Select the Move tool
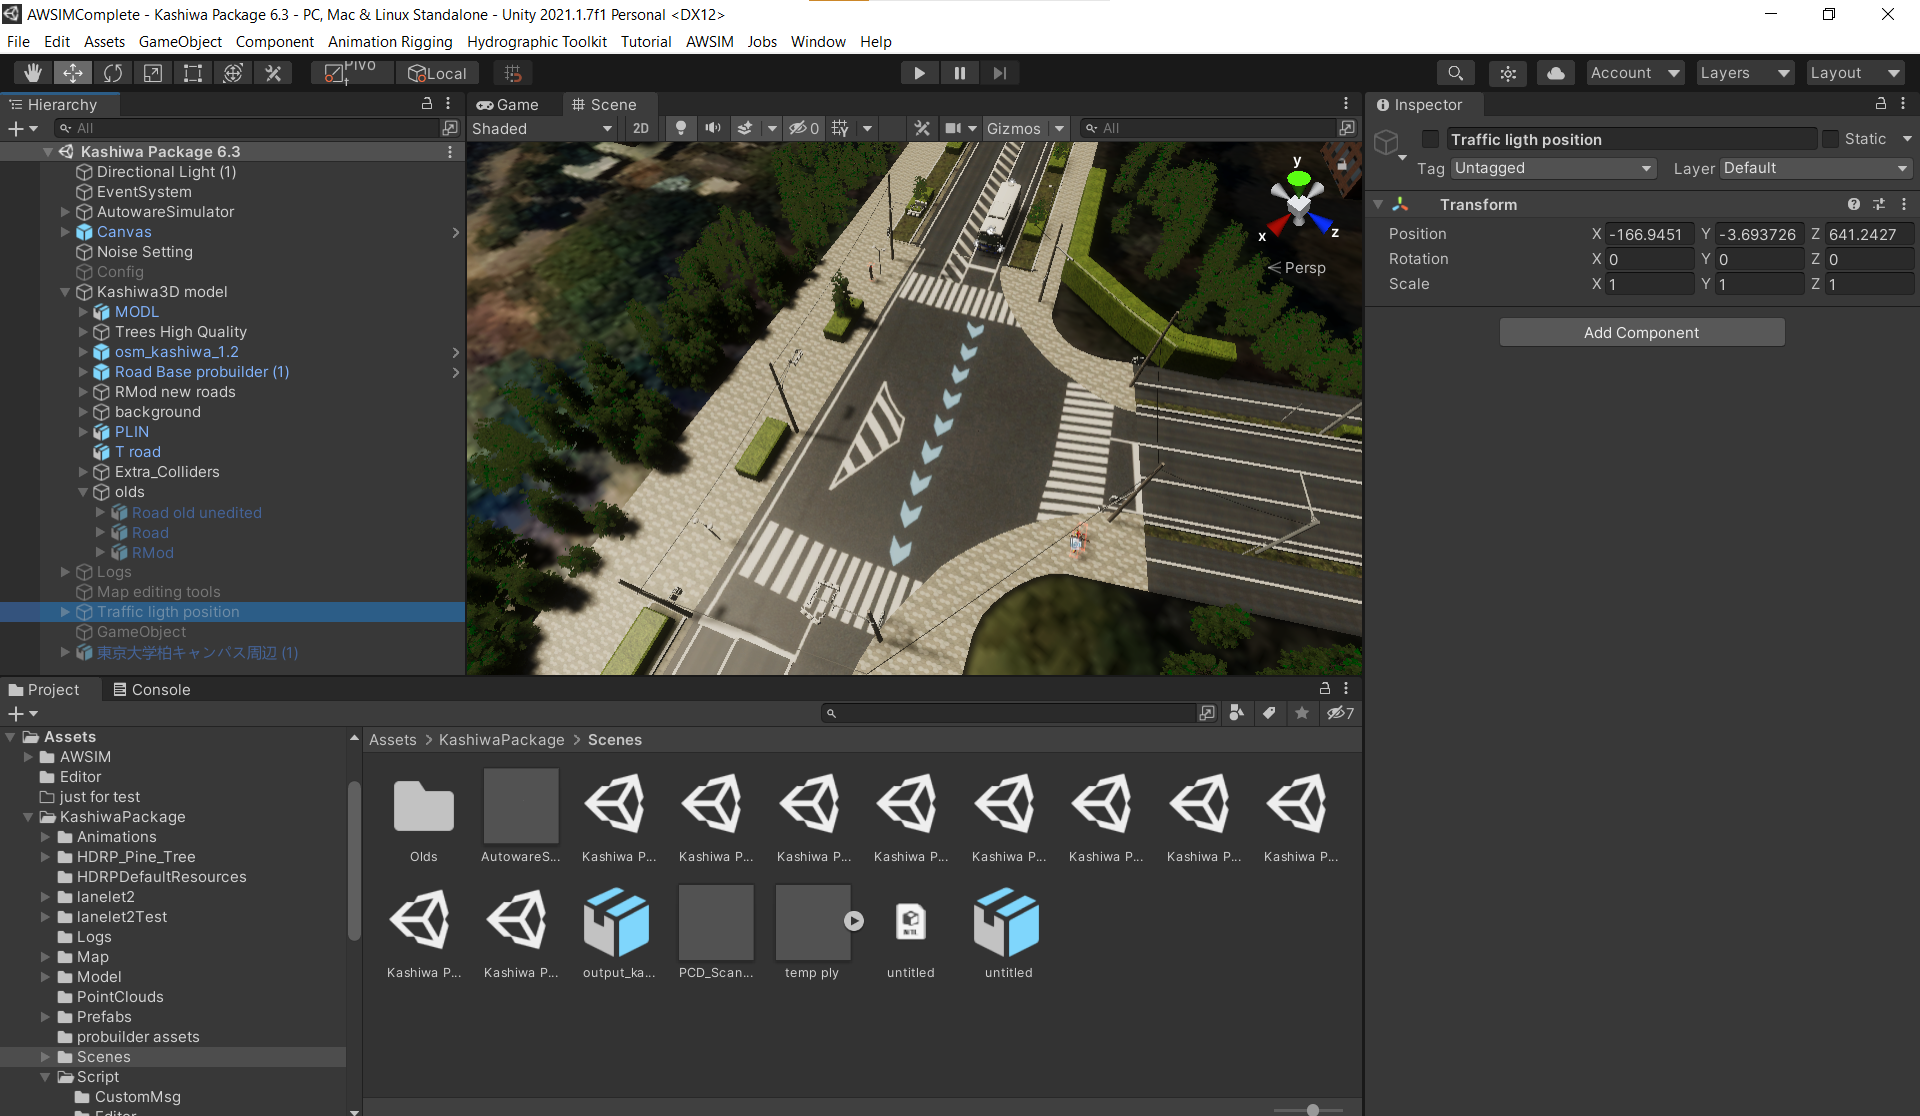The image size is (1920, 1116). (73, 73)
